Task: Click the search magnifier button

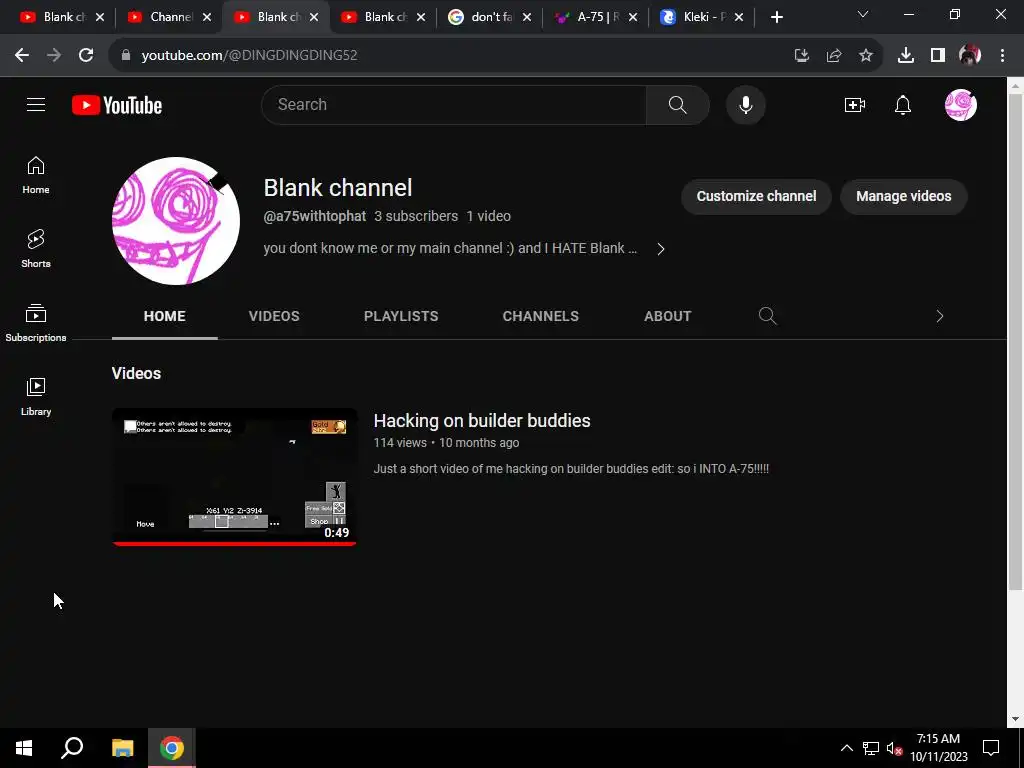Action: click(677, 104)
